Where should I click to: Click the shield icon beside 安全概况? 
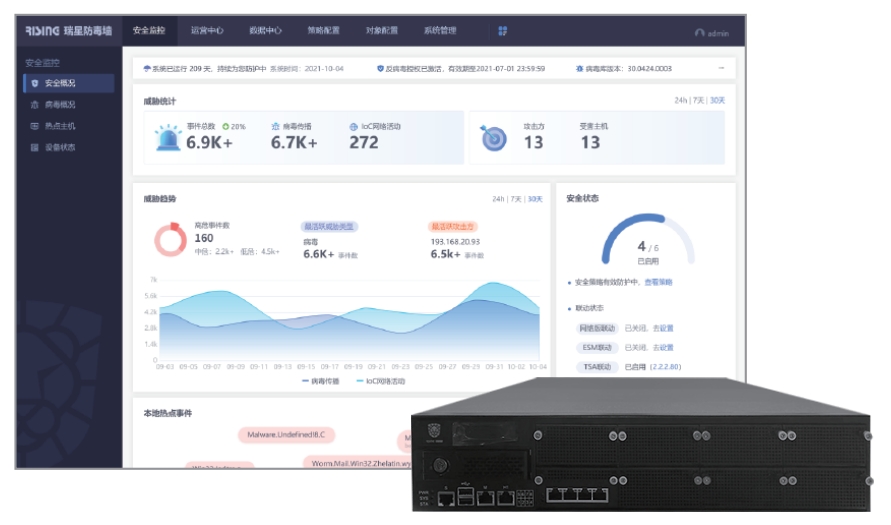(x=35, y=83)
